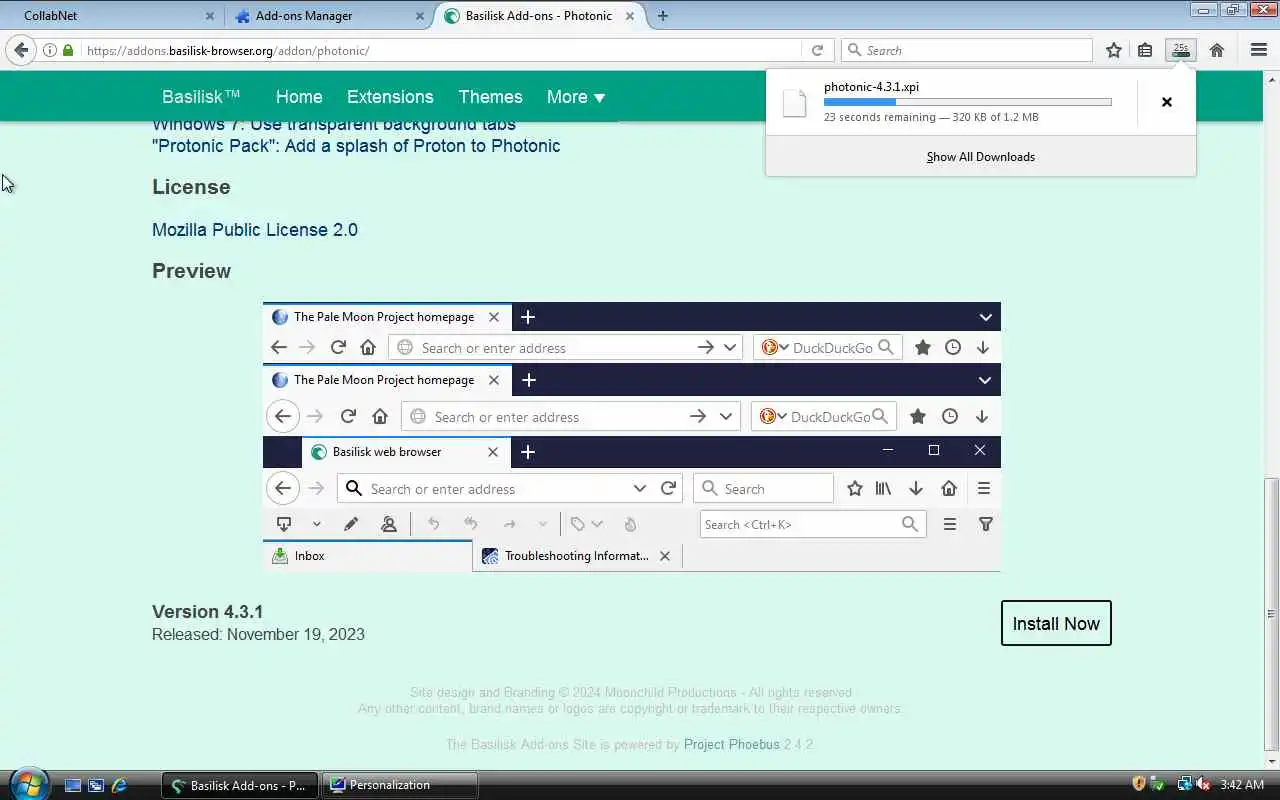The height and width of the screenshot is (800, 1280).
Task: Click Show All Downloads
Action: pyautogui.click(x=980, y=157)
